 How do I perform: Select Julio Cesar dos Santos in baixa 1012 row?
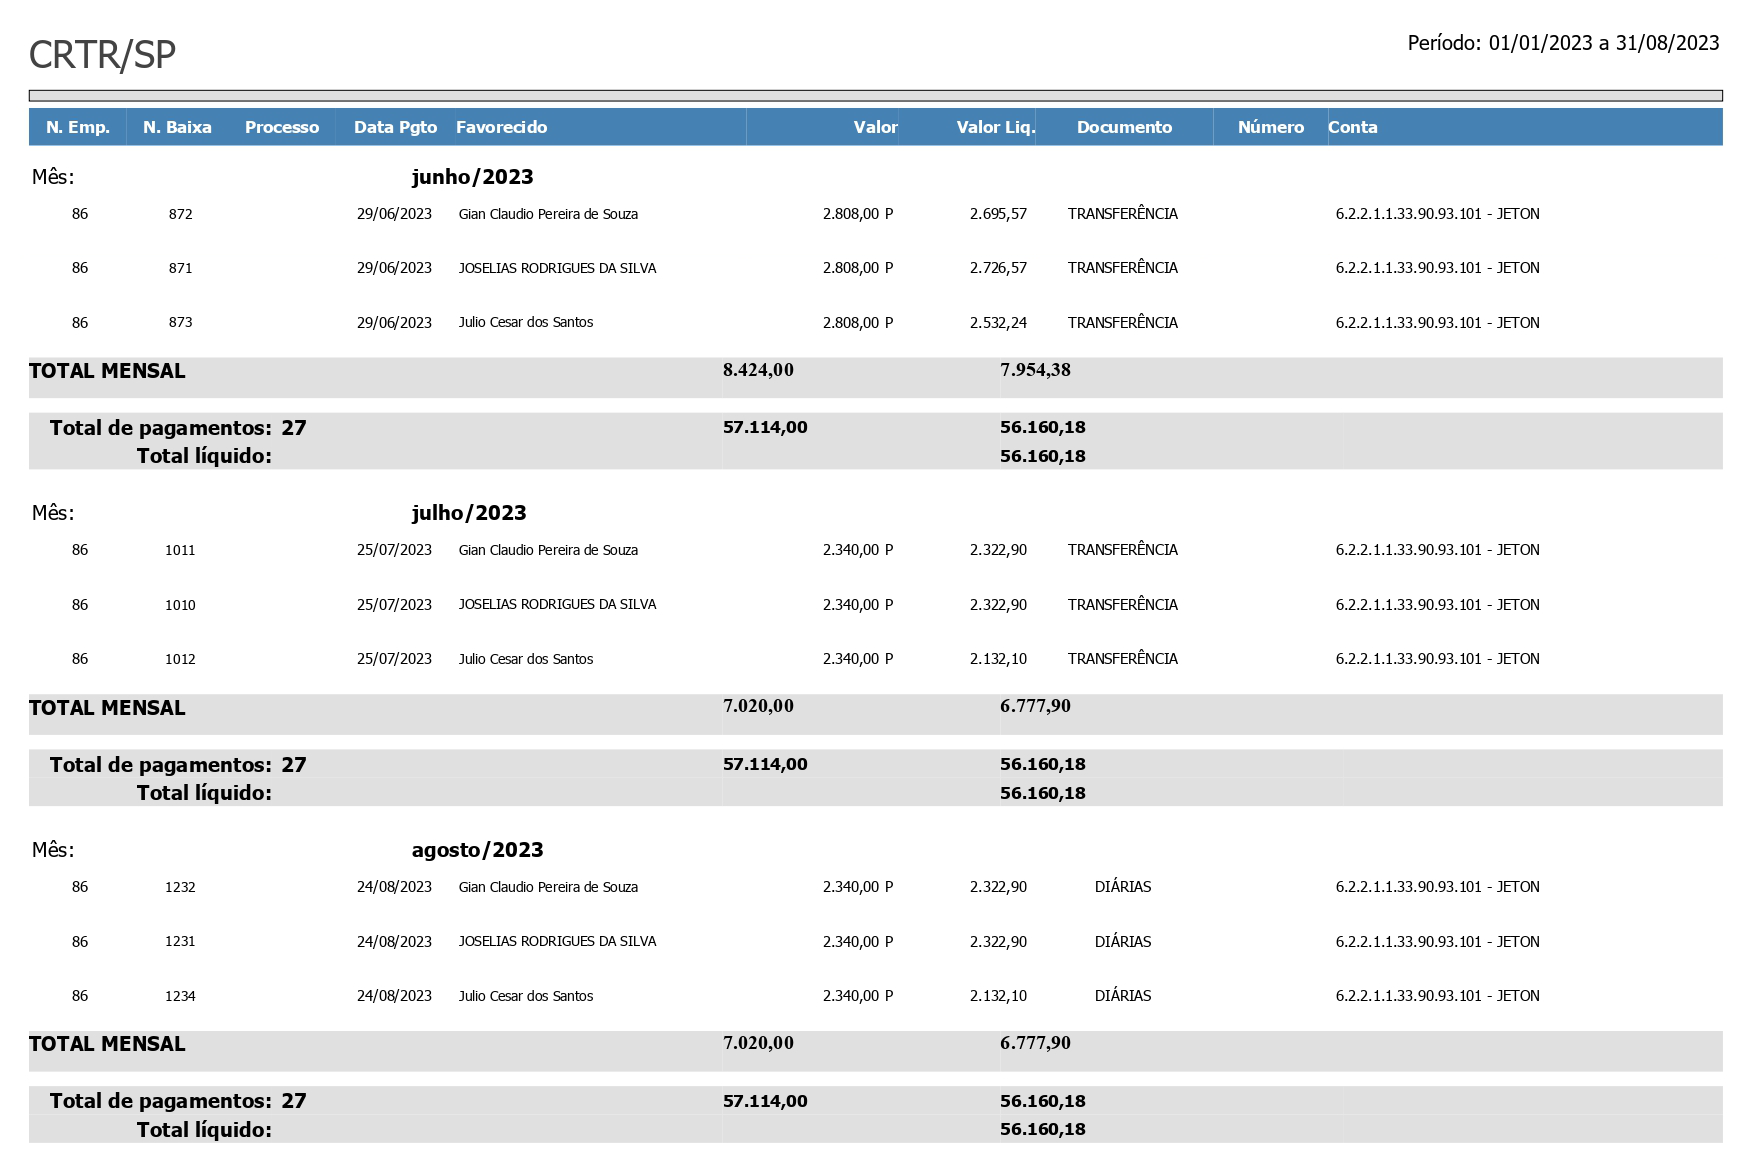click(x=526, y=659)
